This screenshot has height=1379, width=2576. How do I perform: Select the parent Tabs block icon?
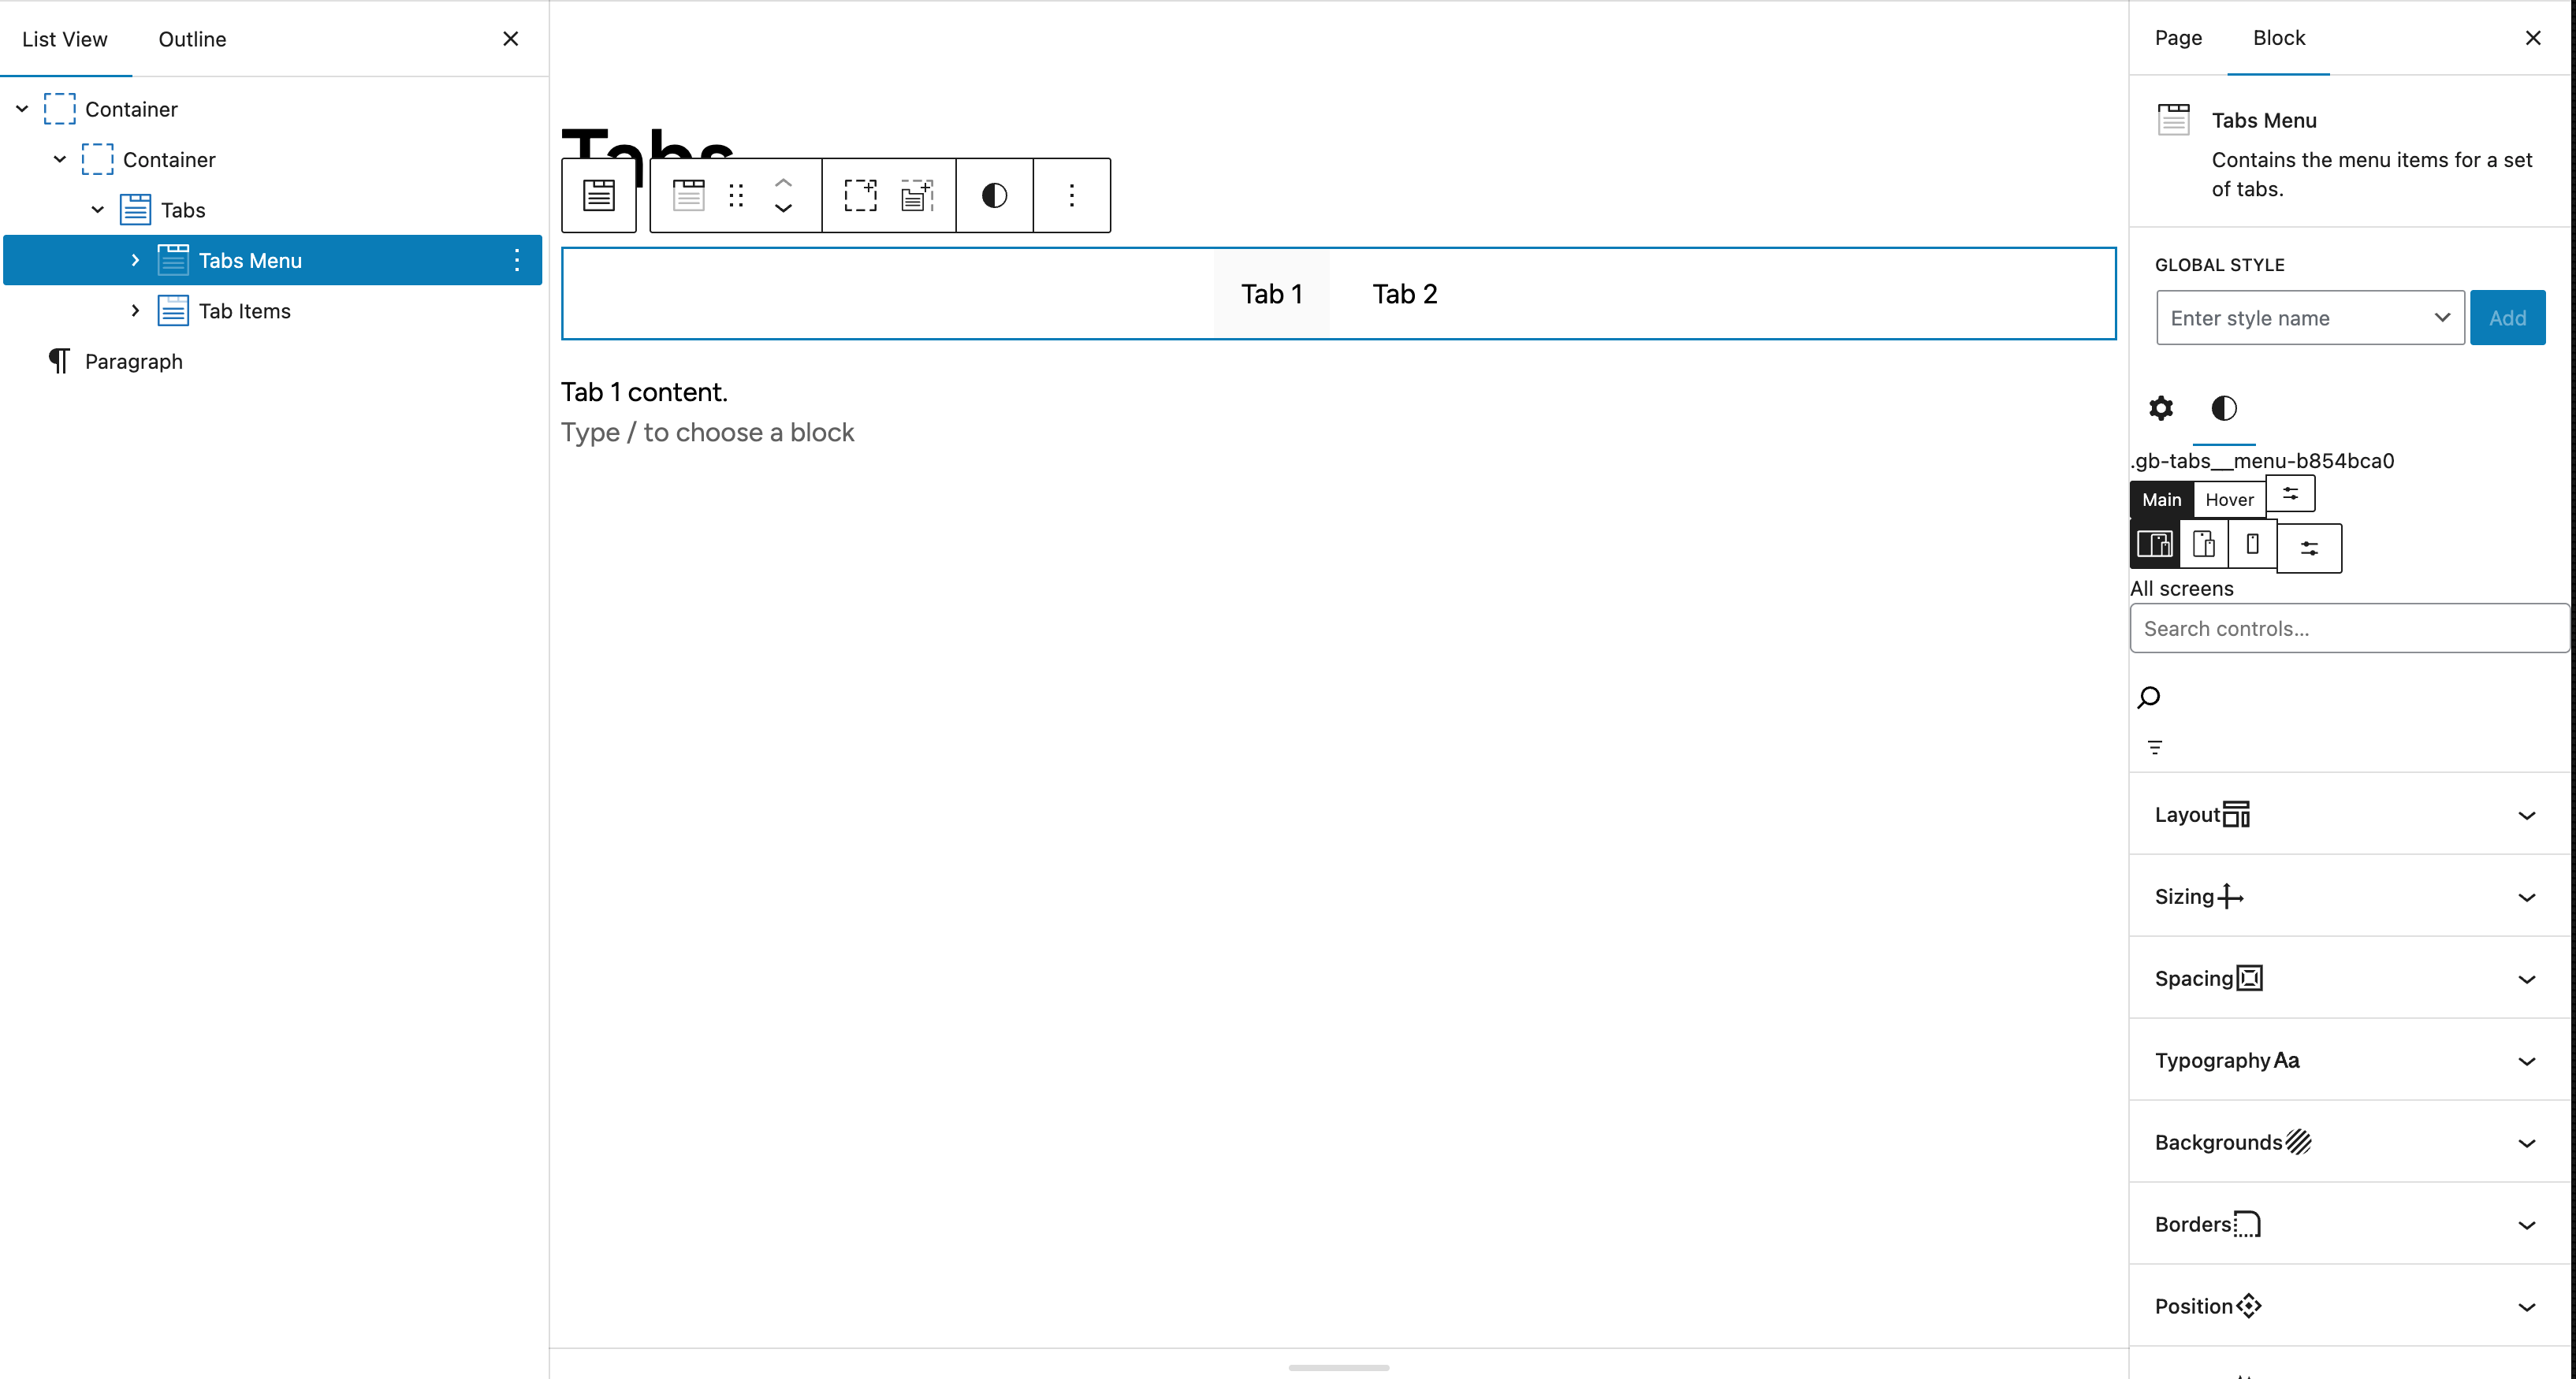[x=599, y=195]
